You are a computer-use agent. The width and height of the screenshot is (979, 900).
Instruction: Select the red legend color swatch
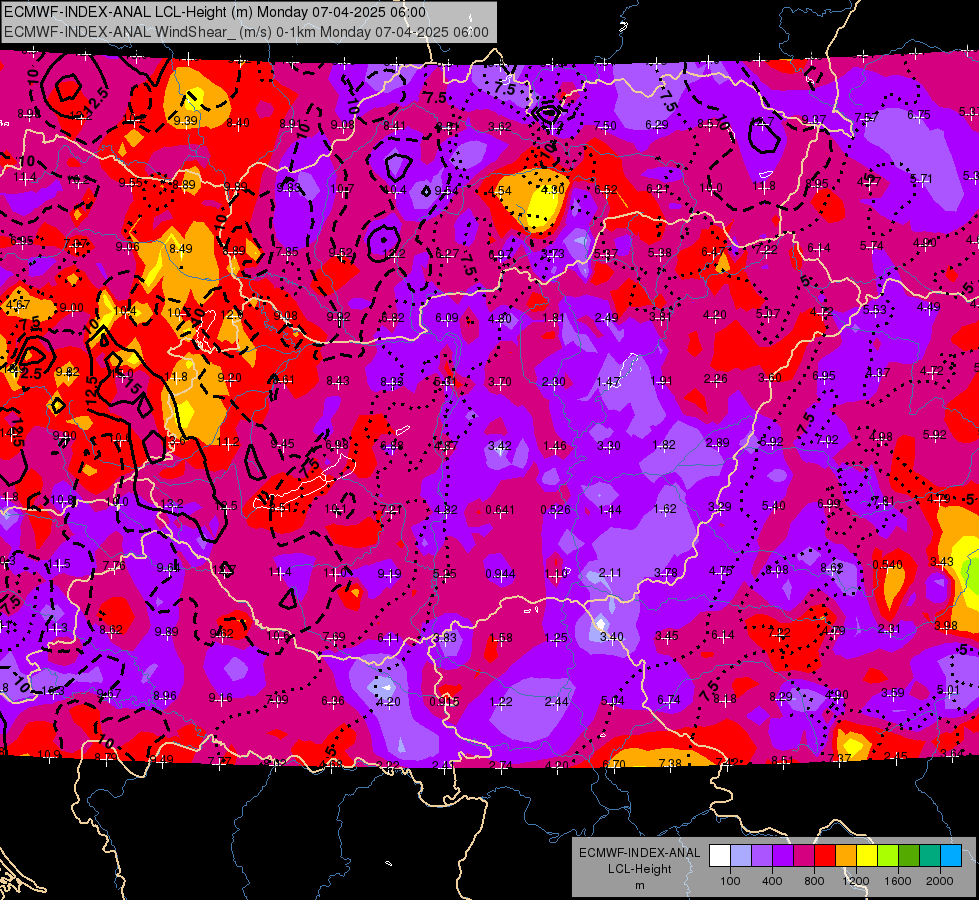click(x=825, y=856)
